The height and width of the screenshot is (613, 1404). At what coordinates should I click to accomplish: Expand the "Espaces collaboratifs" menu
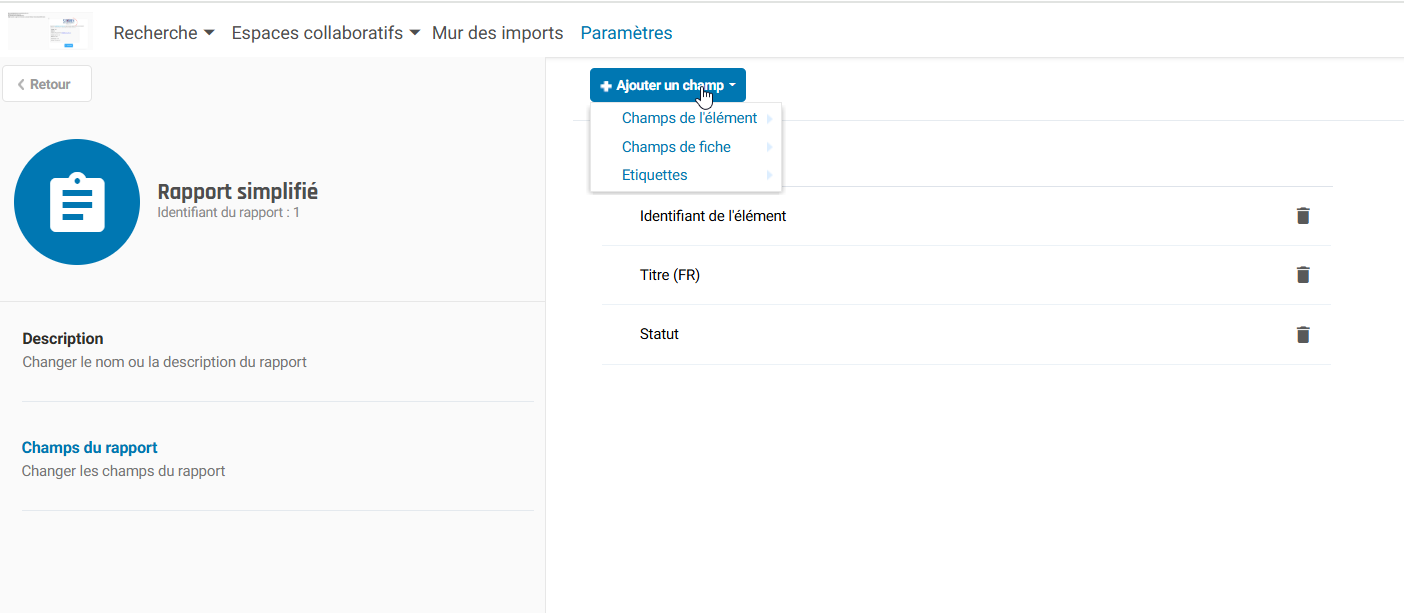click(x=323, y=32)
